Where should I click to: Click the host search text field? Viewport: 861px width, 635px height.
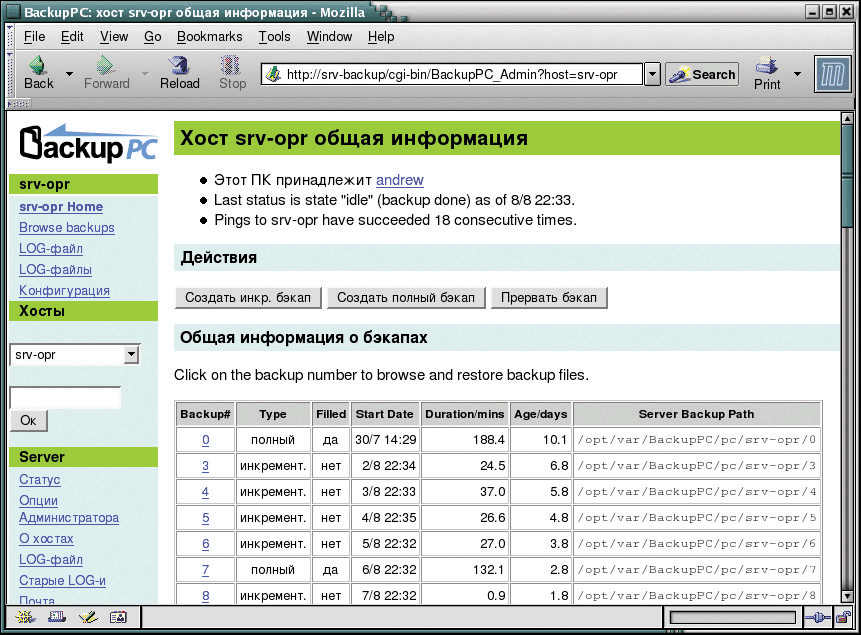[x=65, y=397]
